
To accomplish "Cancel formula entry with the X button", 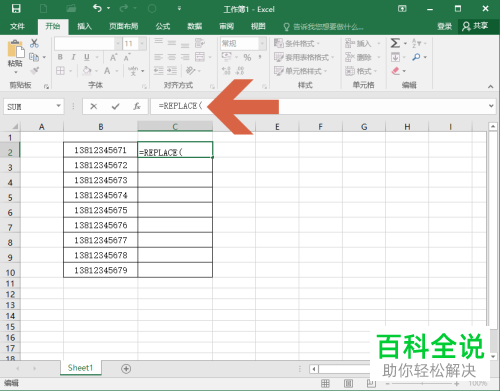I will [94, 106].
